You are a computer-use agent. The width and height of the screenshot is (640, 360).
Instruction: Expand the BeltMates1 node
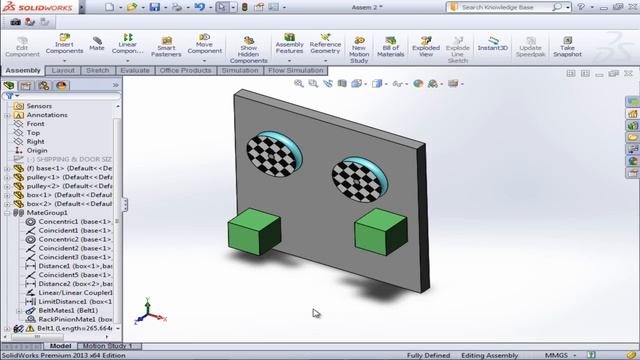(18, 311)
